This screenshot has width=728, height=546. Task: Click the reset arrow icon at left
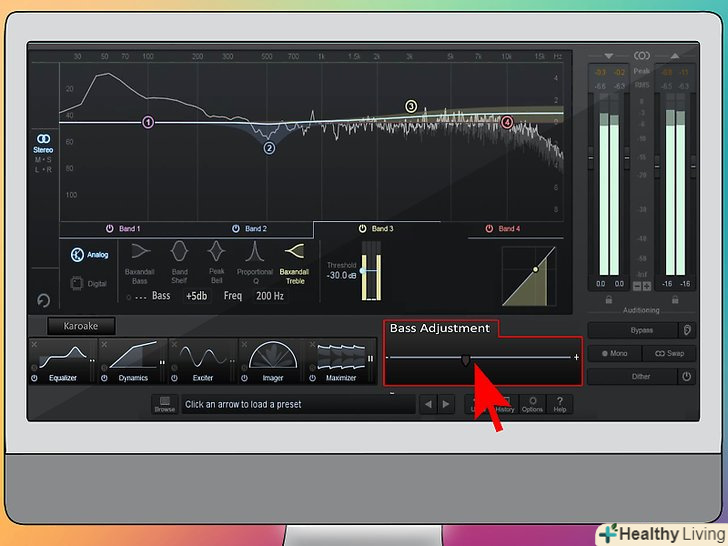[43, 301]
